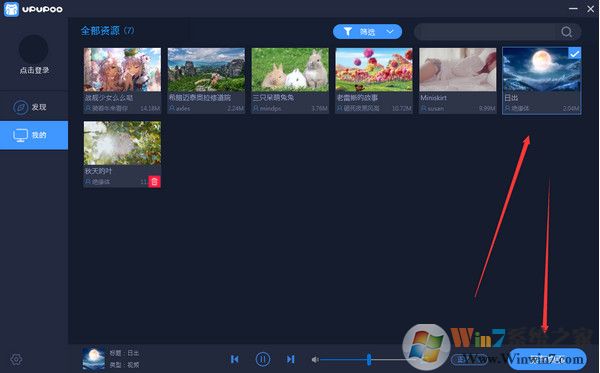Click the profile avatar to log in
This screenshot has height=373, width=600.
tap(34, 49)
